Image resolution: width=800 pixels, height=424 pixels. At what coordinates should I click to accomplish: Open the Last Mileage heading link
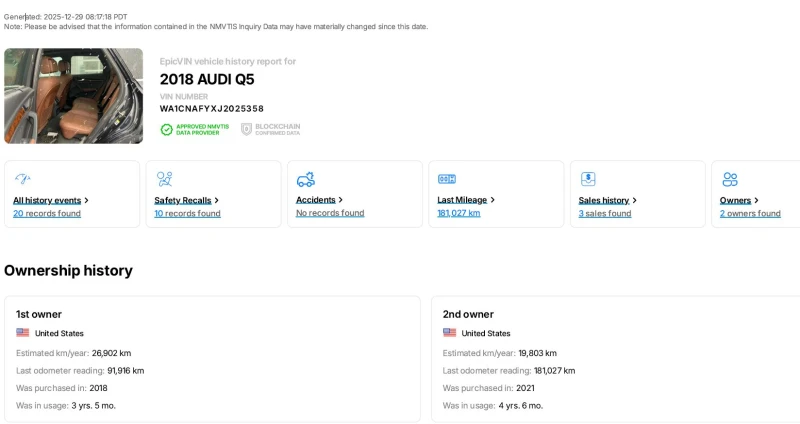[465, 200]
